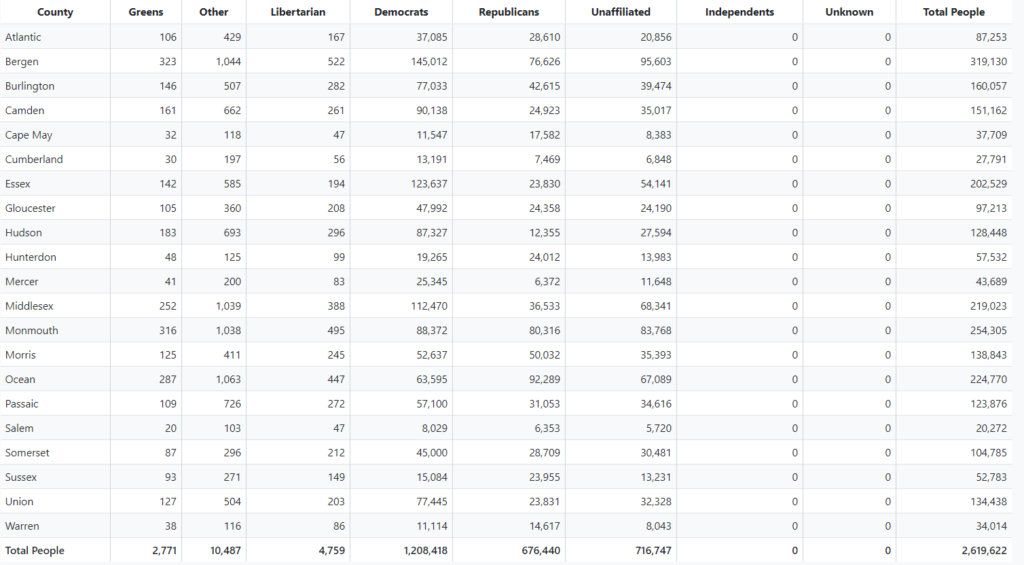The image size is (1024, 565).
Task: Click the Unknown column header
Action: pos(849,12)
